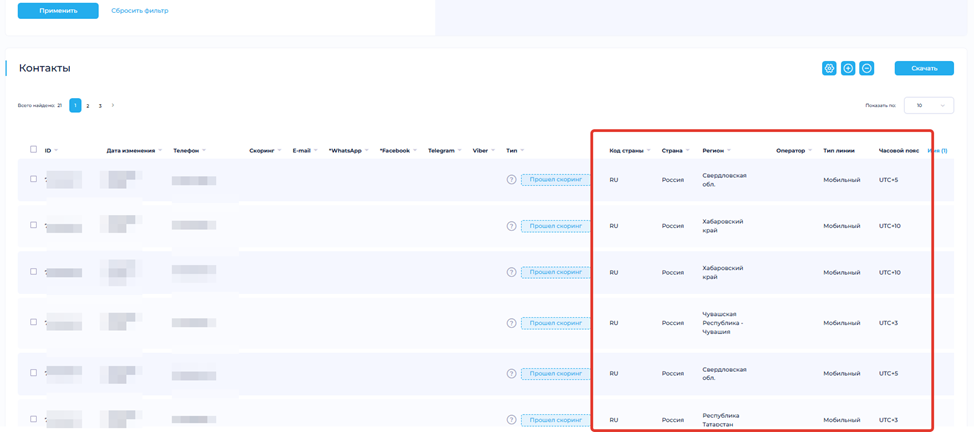Click the plus circle icon to add
Viewport: 974px width, 432px height.
(848, 68)
